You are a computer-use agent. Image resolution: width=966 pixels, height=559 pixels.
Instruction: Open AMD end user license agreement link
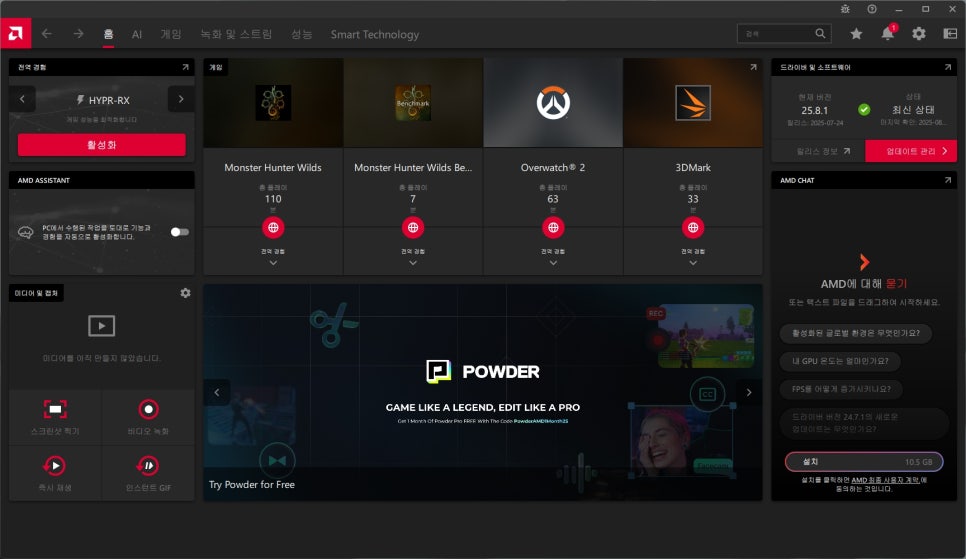click(885, 480)
